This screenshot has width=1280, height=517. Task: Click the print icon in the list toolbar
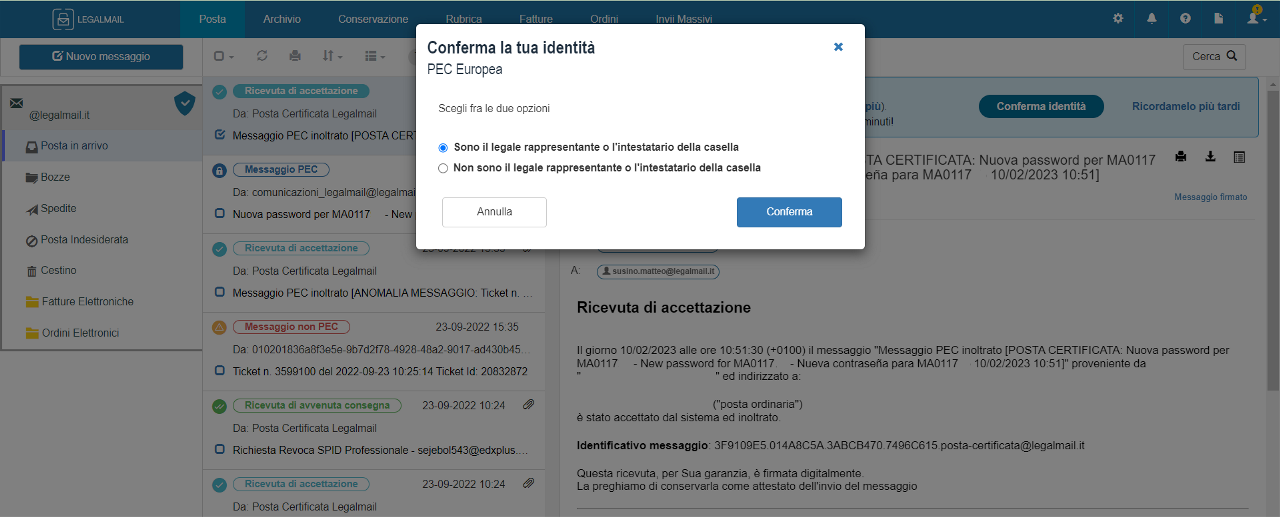[x=294, y=56]
